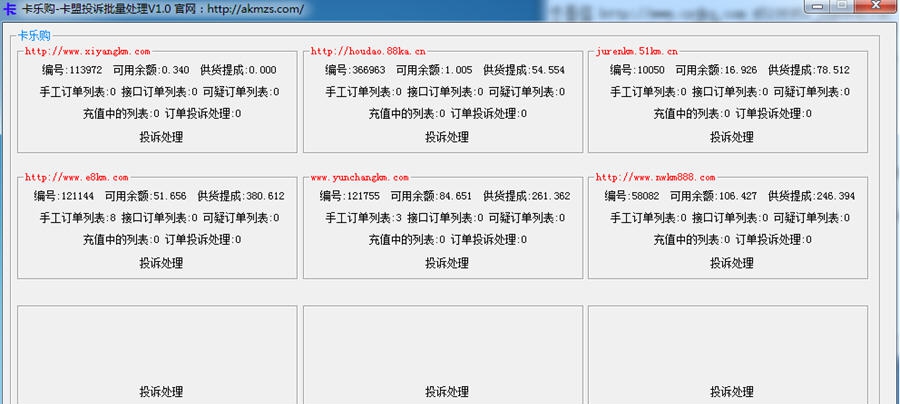Click 手工订单列表:8 in the e8km panel
The width and height of the screenshot is (900, 404).
coord(77,218)
